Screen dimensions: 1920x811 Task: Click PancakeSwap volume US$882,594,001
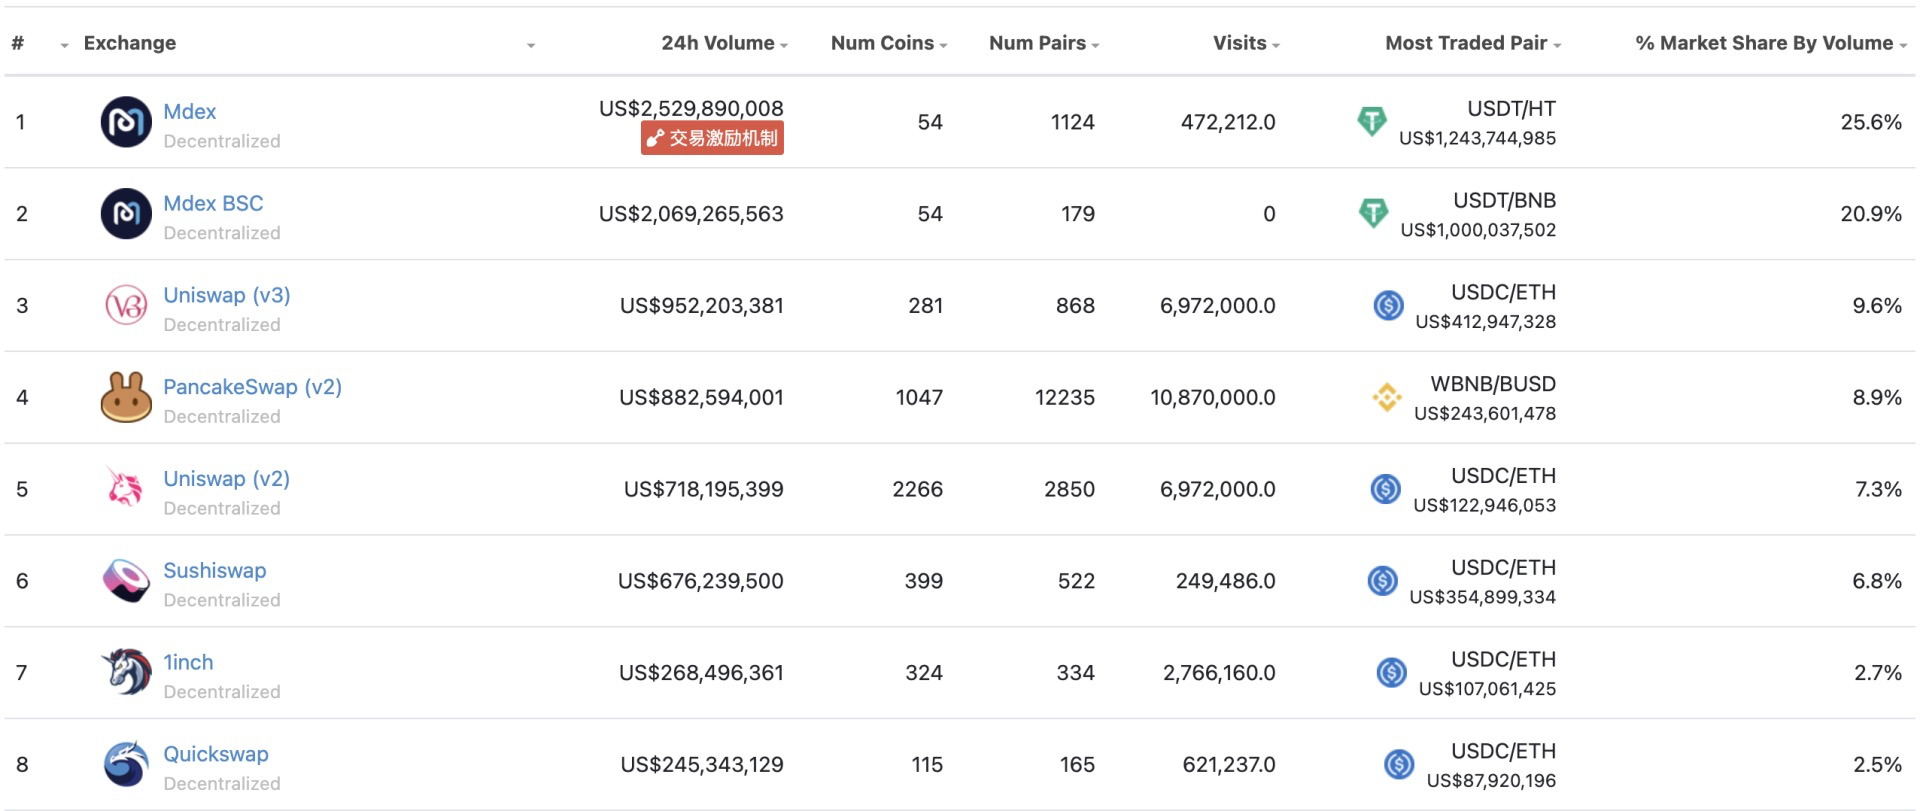tap(701, 398)
